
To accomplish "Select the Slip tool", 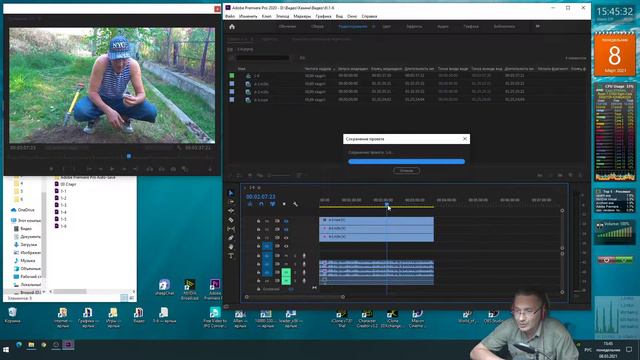I will pos(231,229).
